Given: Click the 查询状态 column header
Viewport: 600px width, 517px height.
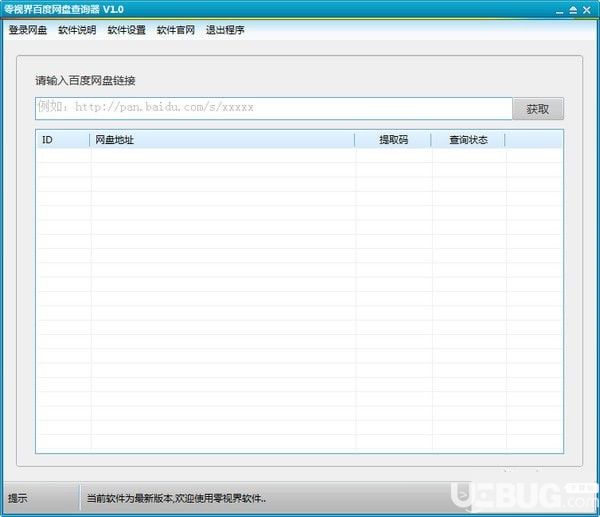Looking at the screenshot, I should pos(468,140).
